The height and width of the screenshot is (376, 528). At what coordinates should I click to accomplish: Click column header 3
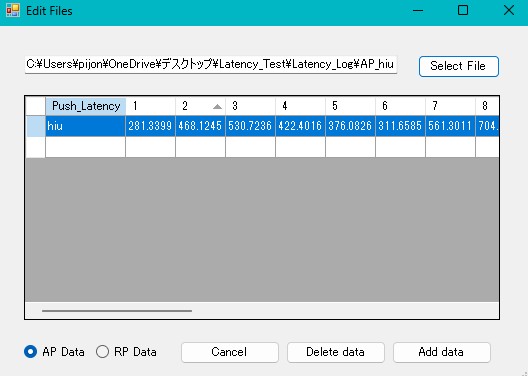(250, 106)
